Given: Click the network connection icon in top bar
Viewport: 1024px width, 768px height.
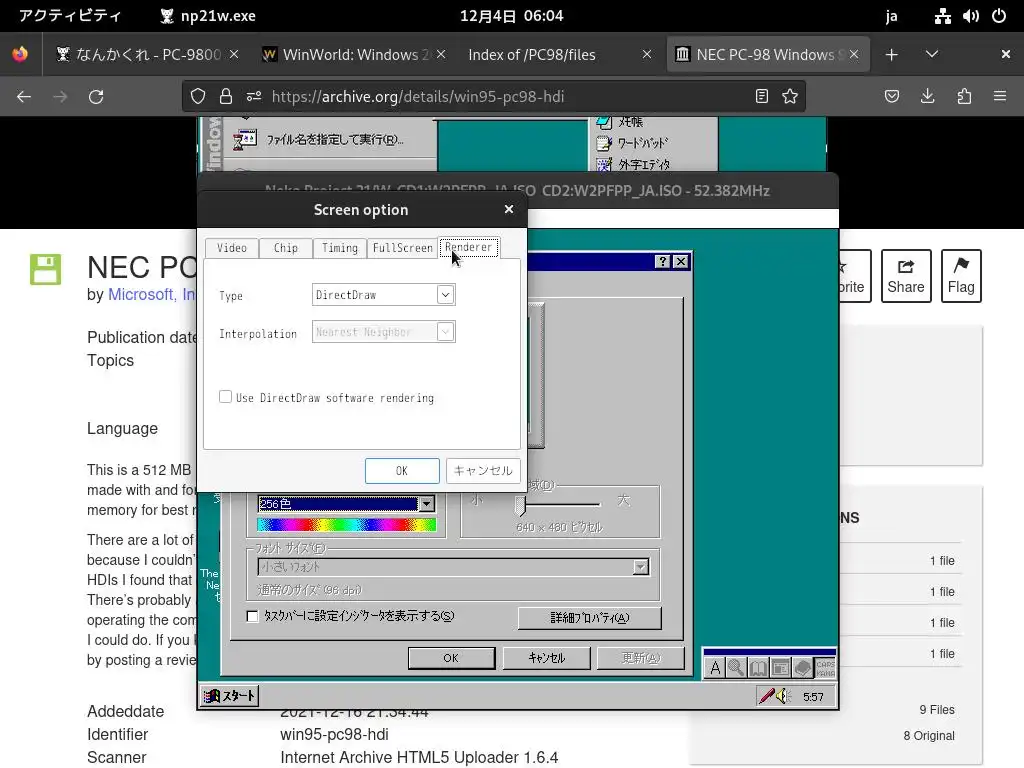Looking at the screenshot, I should 942,16.
